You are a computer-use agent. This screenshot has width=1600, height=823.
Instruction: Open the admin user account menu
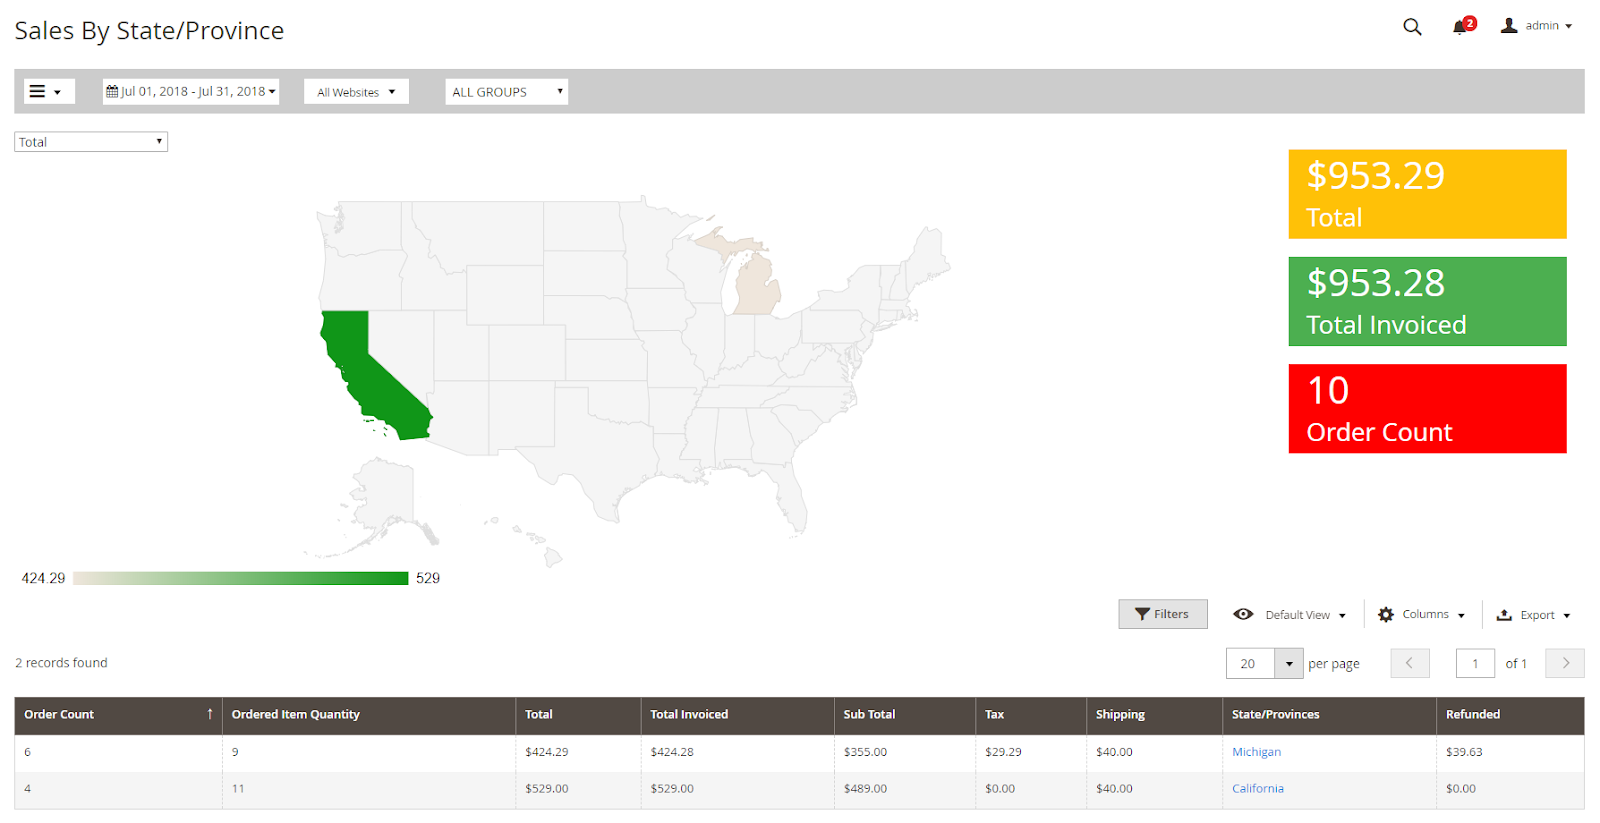click(x=1536, y=26)
